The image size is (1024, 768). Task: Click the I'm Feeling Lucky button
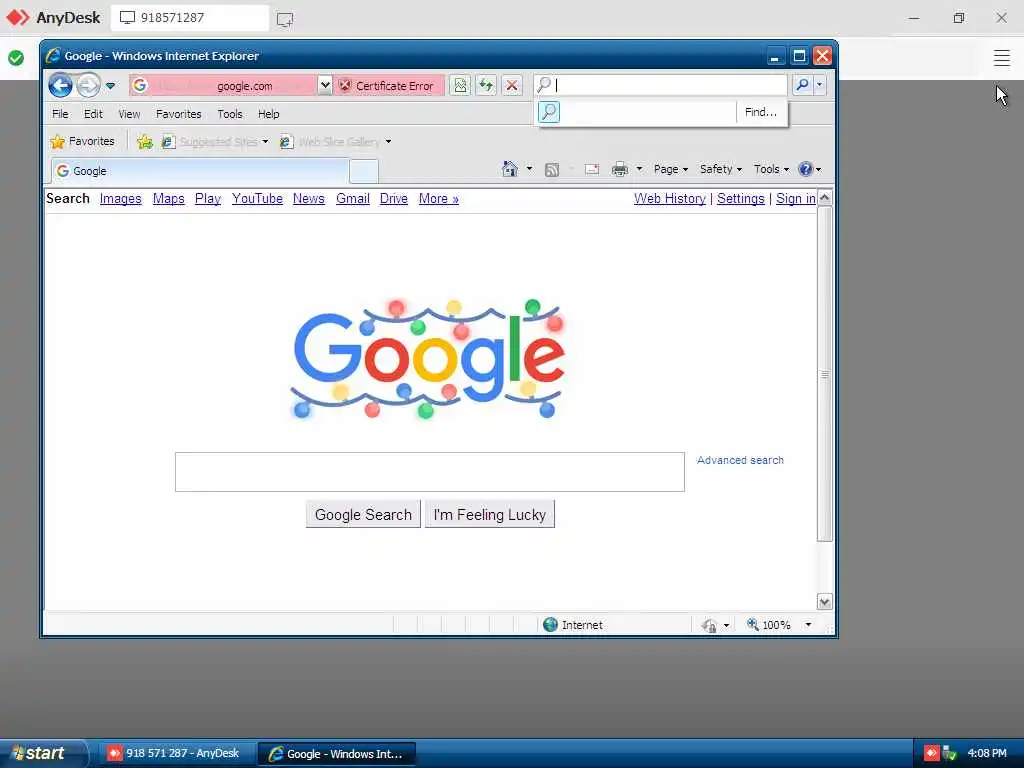pyautogui.click(x=490, y=515)
